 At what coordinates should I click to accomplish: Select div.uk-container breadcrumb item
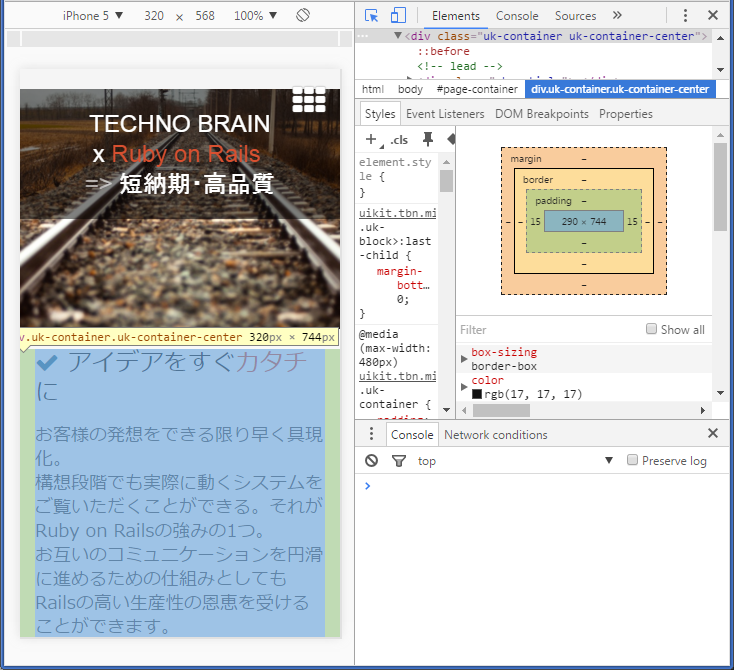(x=620, y=89)
